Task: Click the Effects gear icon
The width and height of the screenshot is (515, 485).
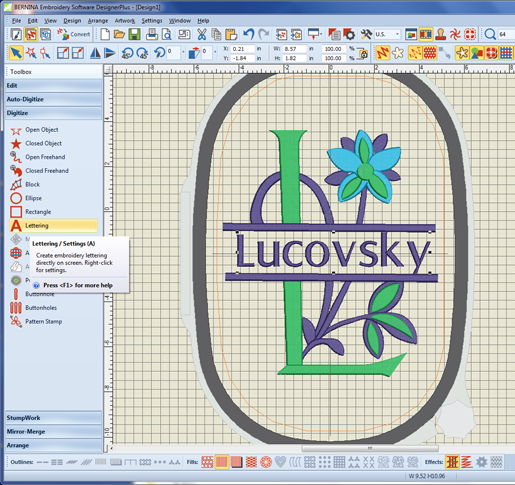Action: (x=482, y=462)
